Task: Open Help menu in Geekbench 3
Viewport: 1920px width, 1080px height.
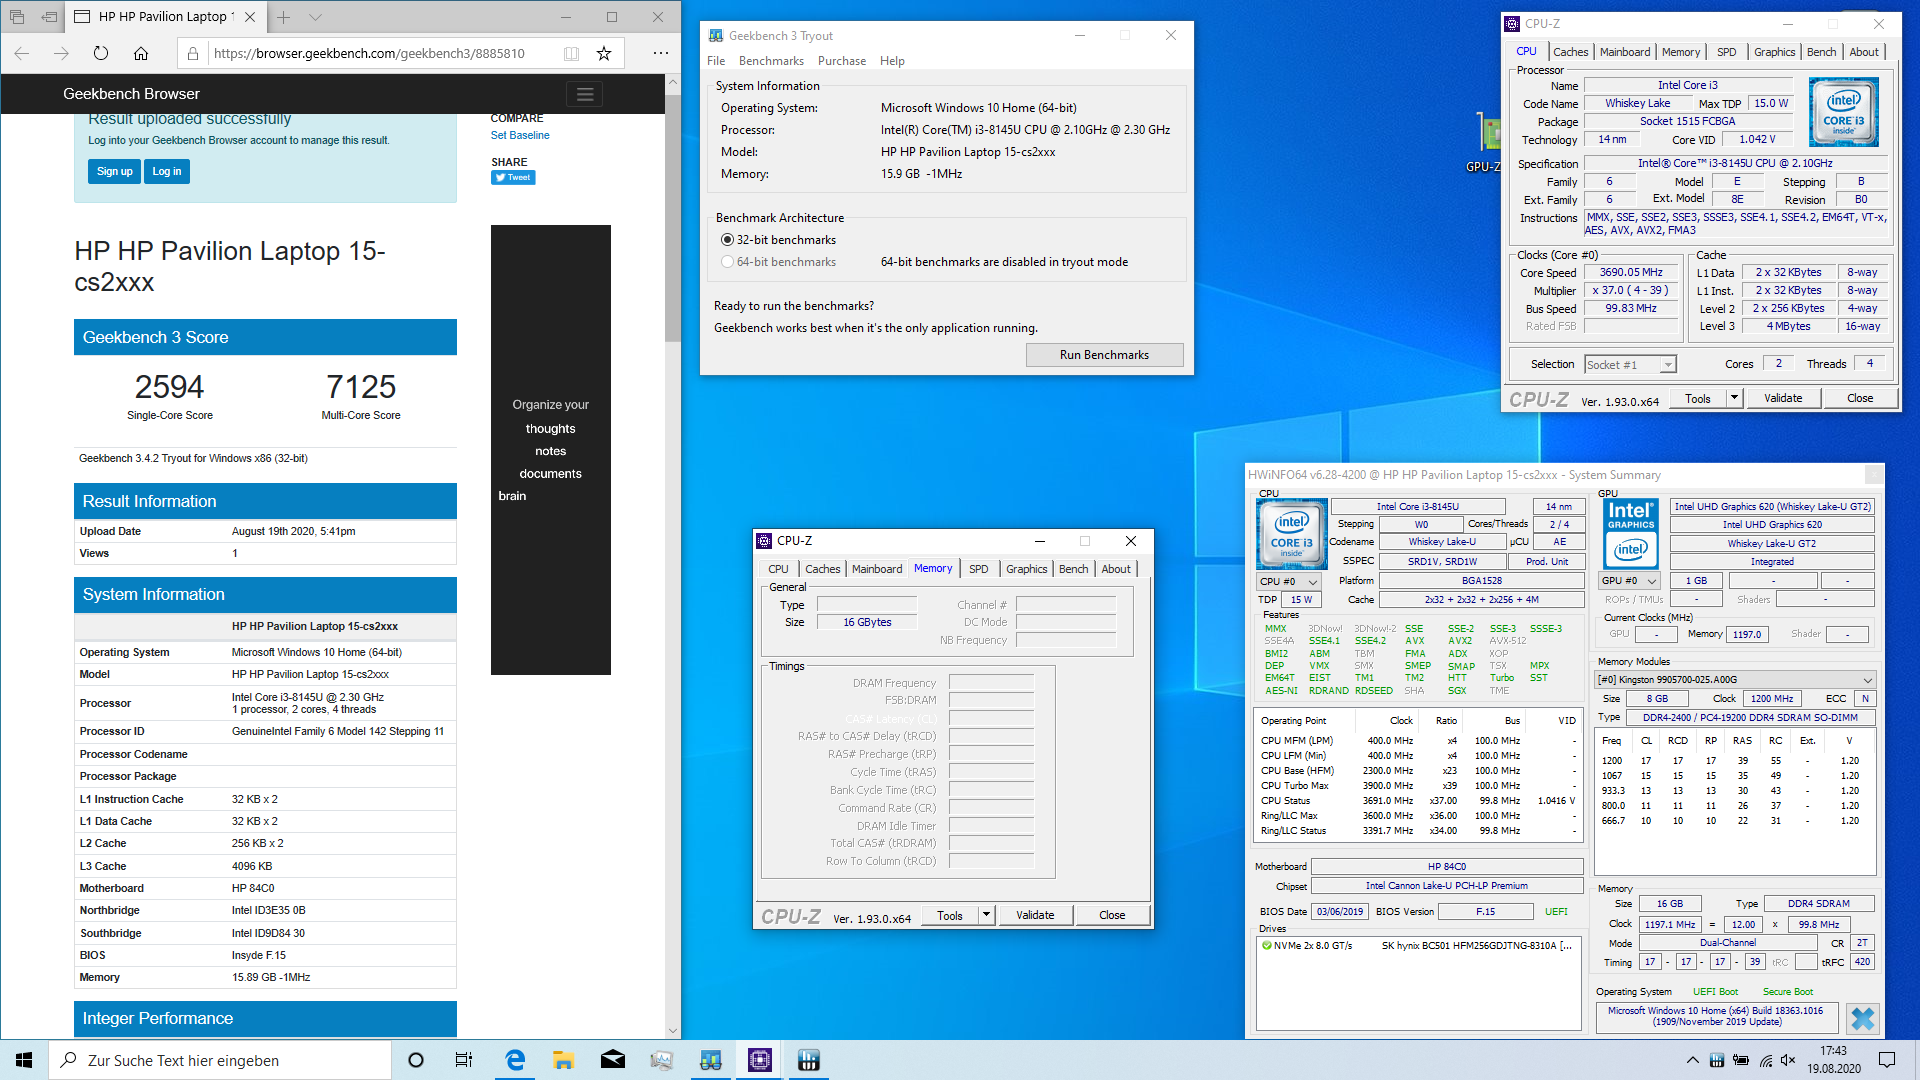Action: click(x=892, y=61)
